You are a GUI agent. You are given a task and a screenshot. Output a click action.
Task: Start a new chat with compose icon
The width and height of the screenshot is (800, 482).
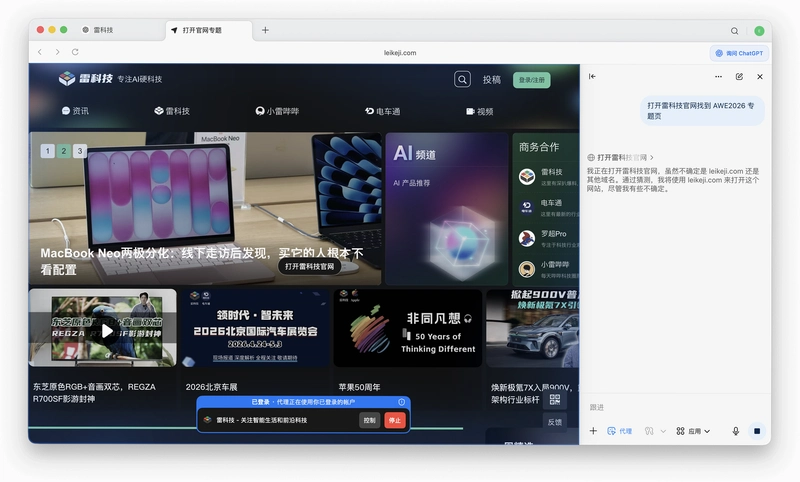(x=739, y=77)
